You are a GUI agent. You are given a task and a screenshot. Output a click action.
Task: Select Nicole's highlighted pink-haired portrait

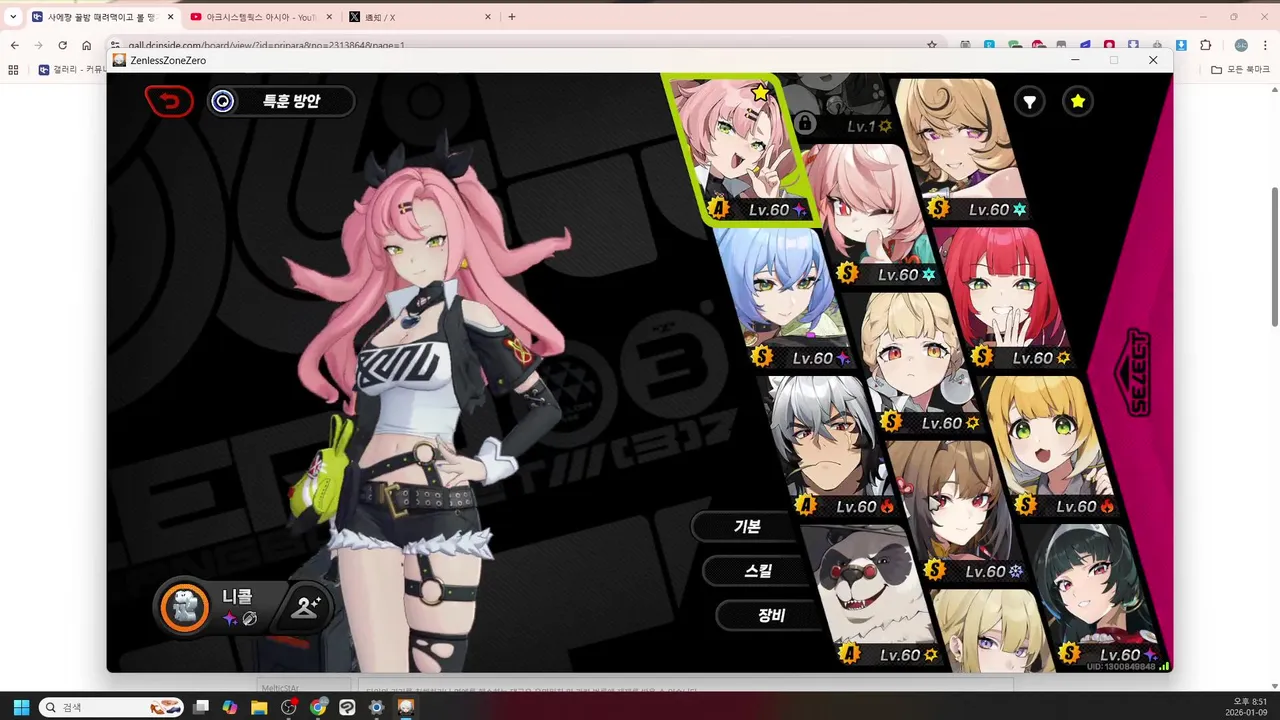742,150
